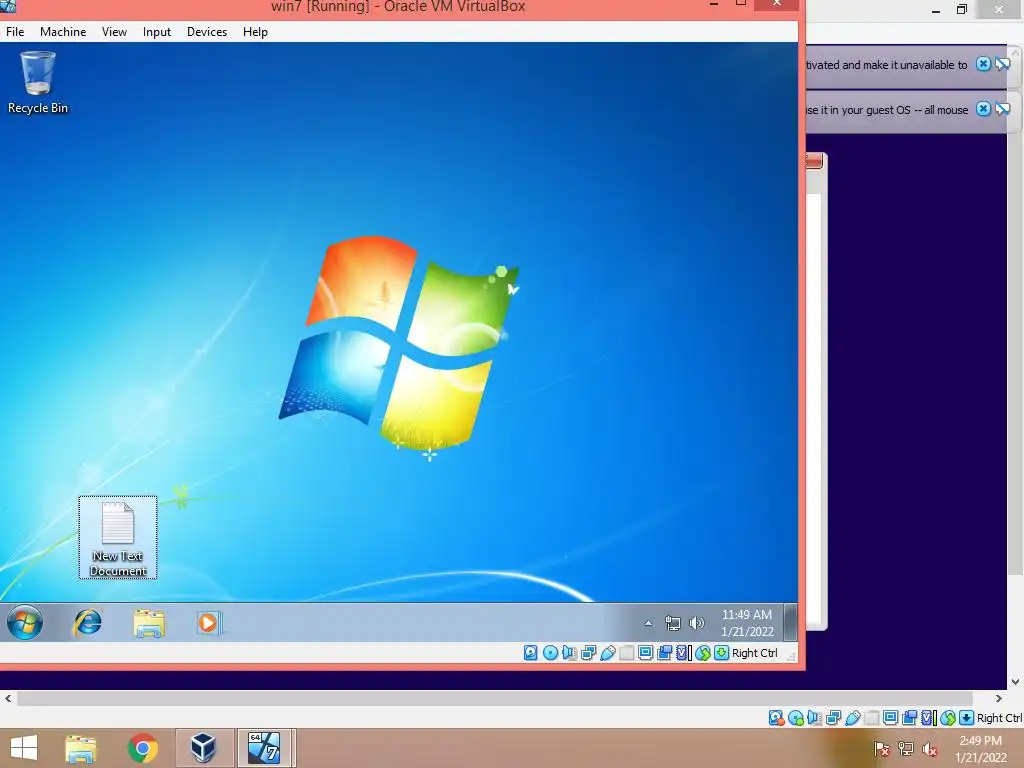Screen dimensions: 1024x768
Task: Open the File menu of win7 VirtualBox window
Action: pos(15,31)
